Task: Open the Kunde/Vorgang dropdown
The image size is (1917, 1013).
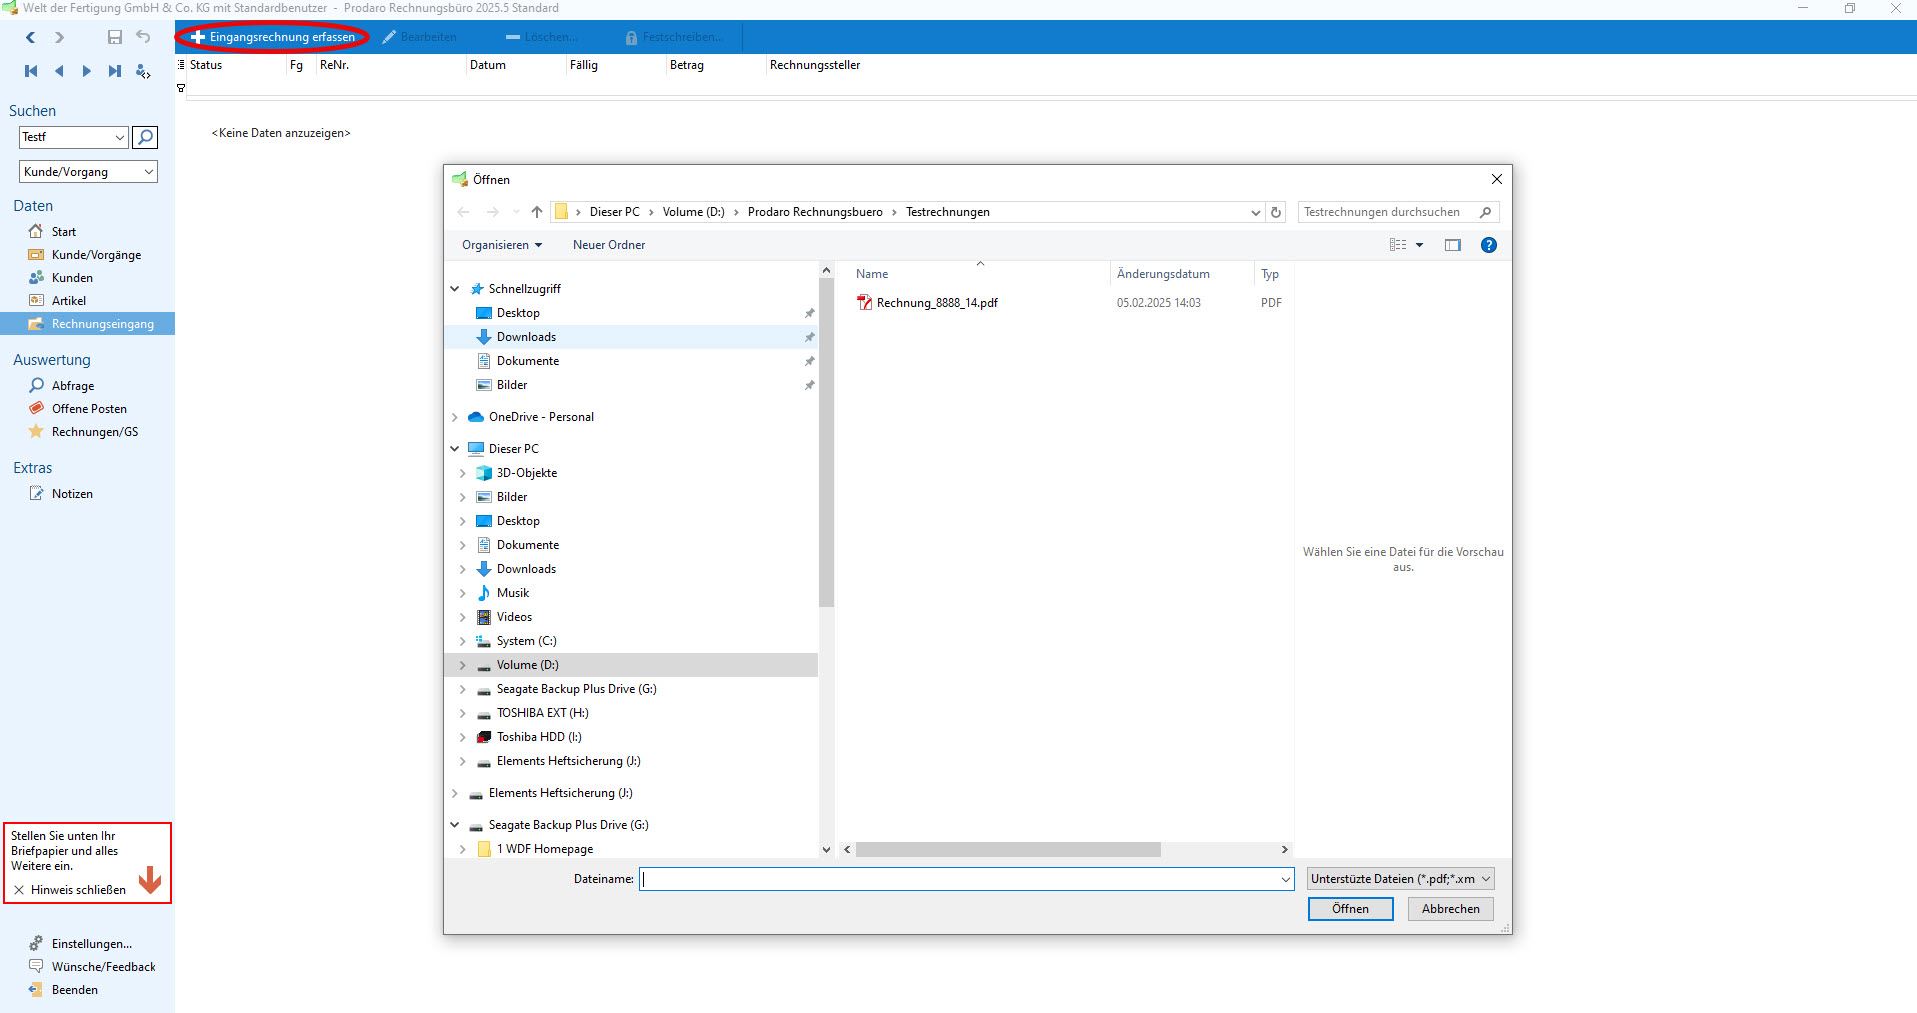Action: coord(149,172)
